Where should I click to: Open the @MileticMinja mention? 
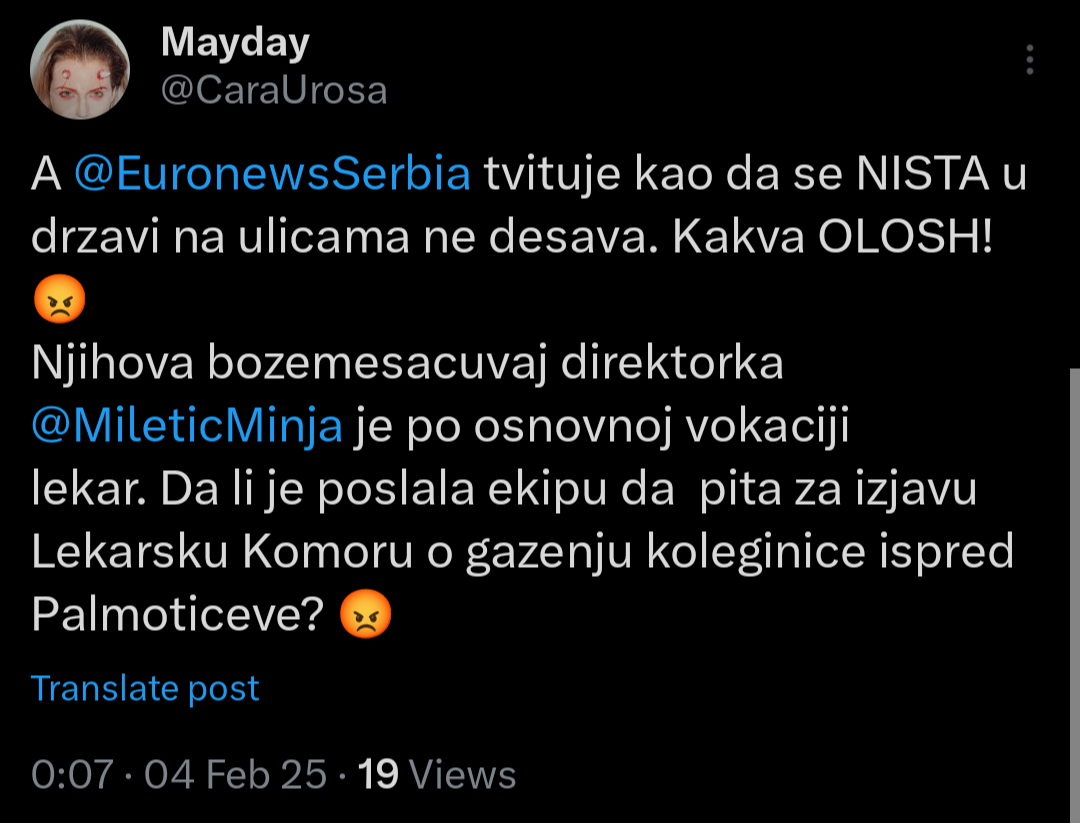pos(188,428)
